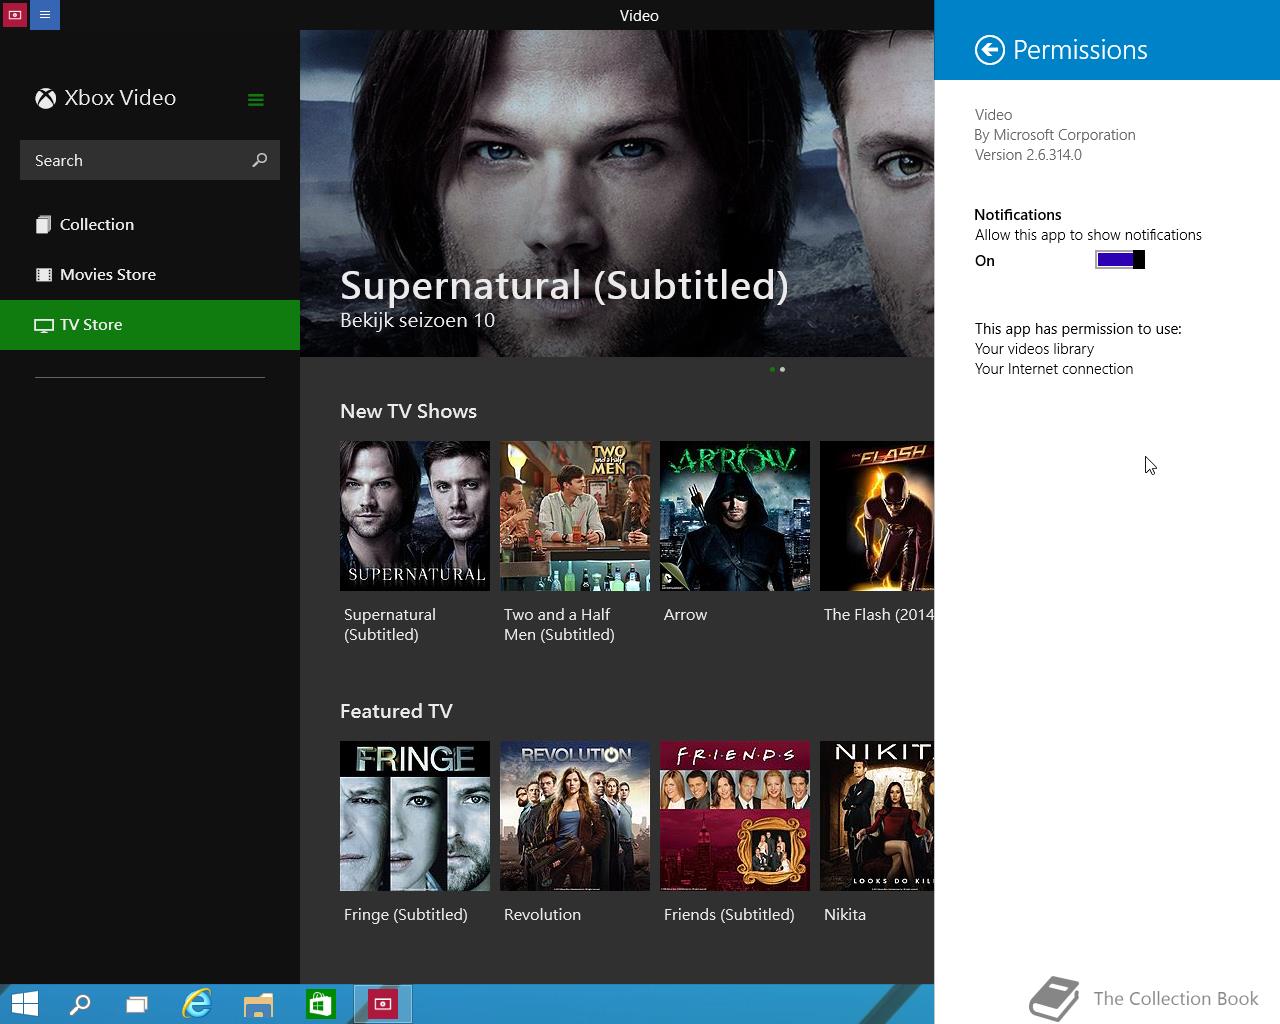Click the Video app taskbar button

click(x=383, y=1004)
